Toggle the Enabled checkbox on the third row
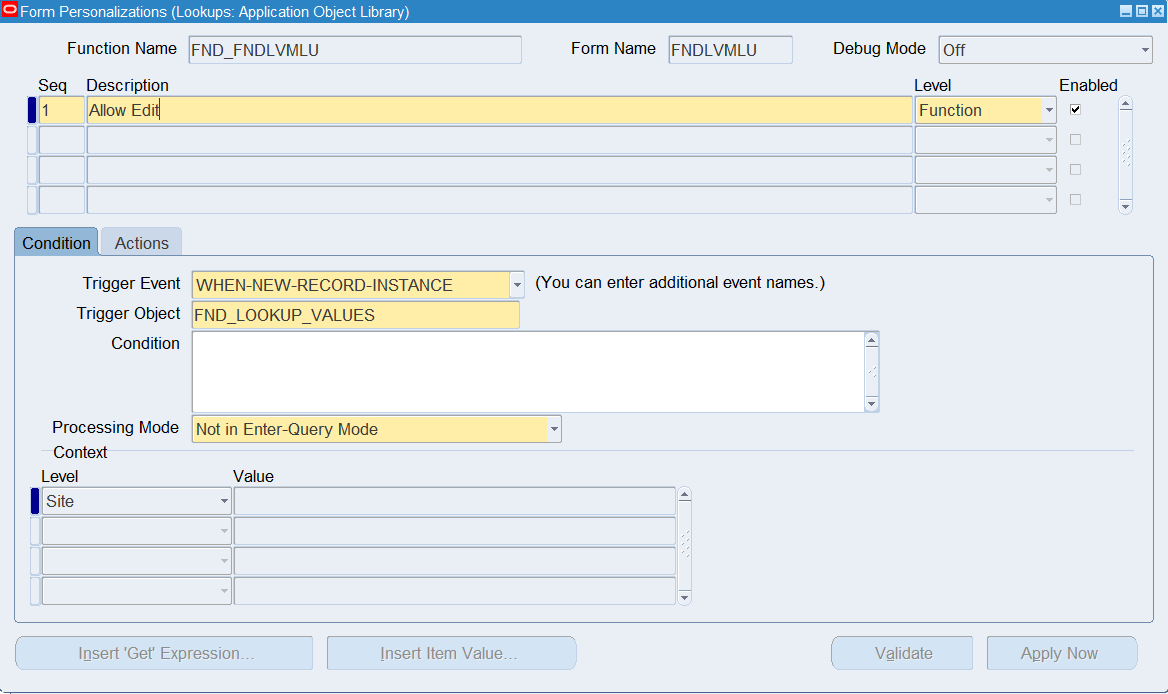Screen dimensions: 1168x694 click(1075, 169)
